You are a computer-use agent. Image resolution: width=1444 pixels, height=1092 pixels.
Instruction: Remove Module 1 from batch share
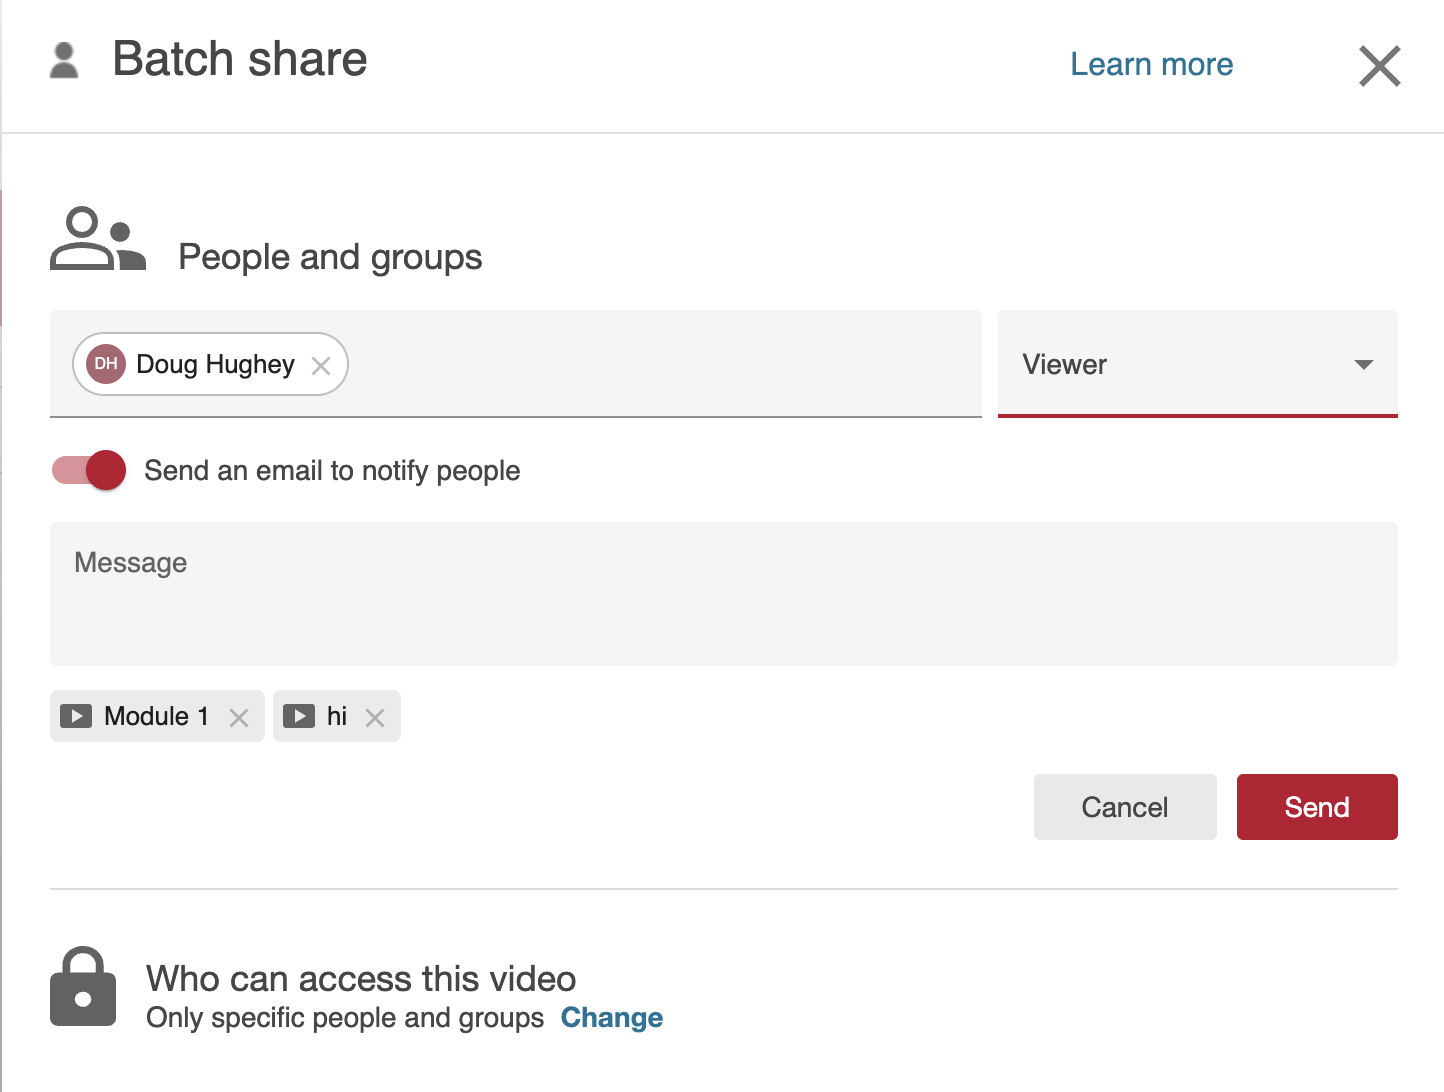[x=239, y=717]
